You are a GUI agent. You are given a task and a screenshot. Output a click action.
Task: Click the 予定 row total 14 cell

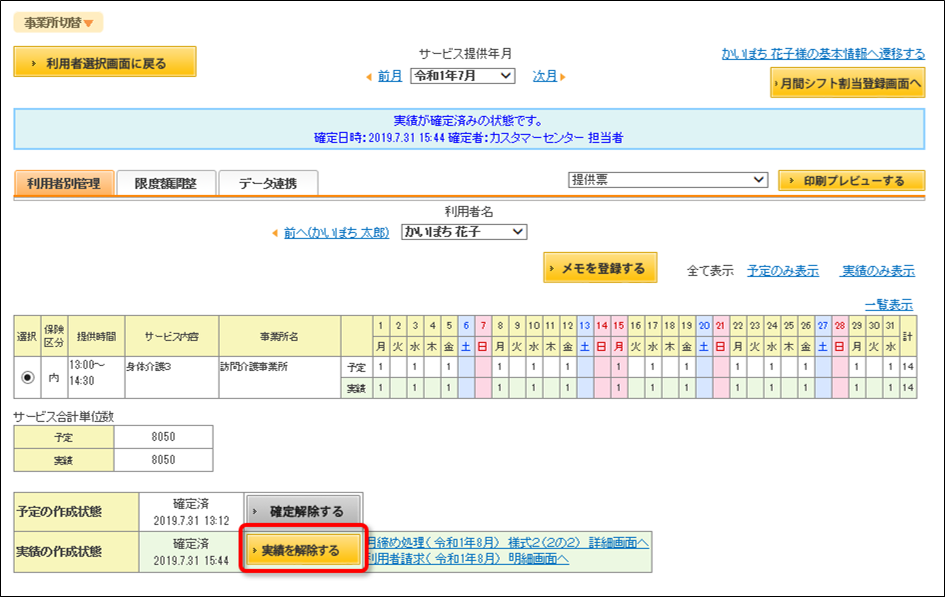pos(908,367)
